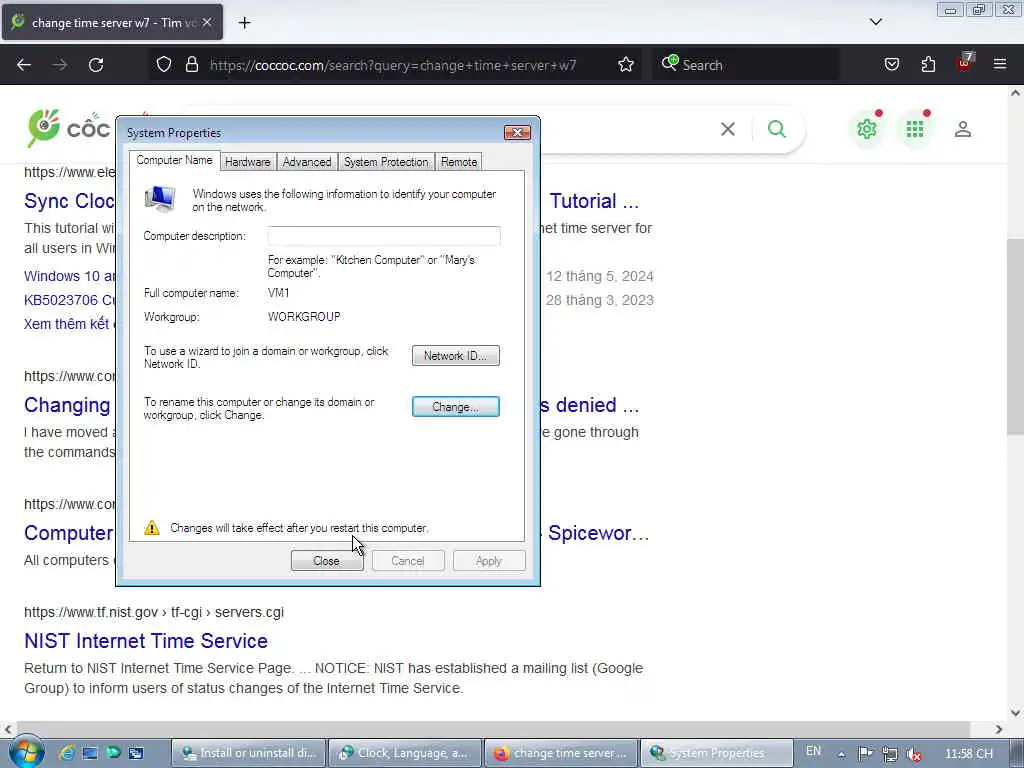Show hidden tray icons arrow
The image size is (1024, 768).
coord(842,754)
